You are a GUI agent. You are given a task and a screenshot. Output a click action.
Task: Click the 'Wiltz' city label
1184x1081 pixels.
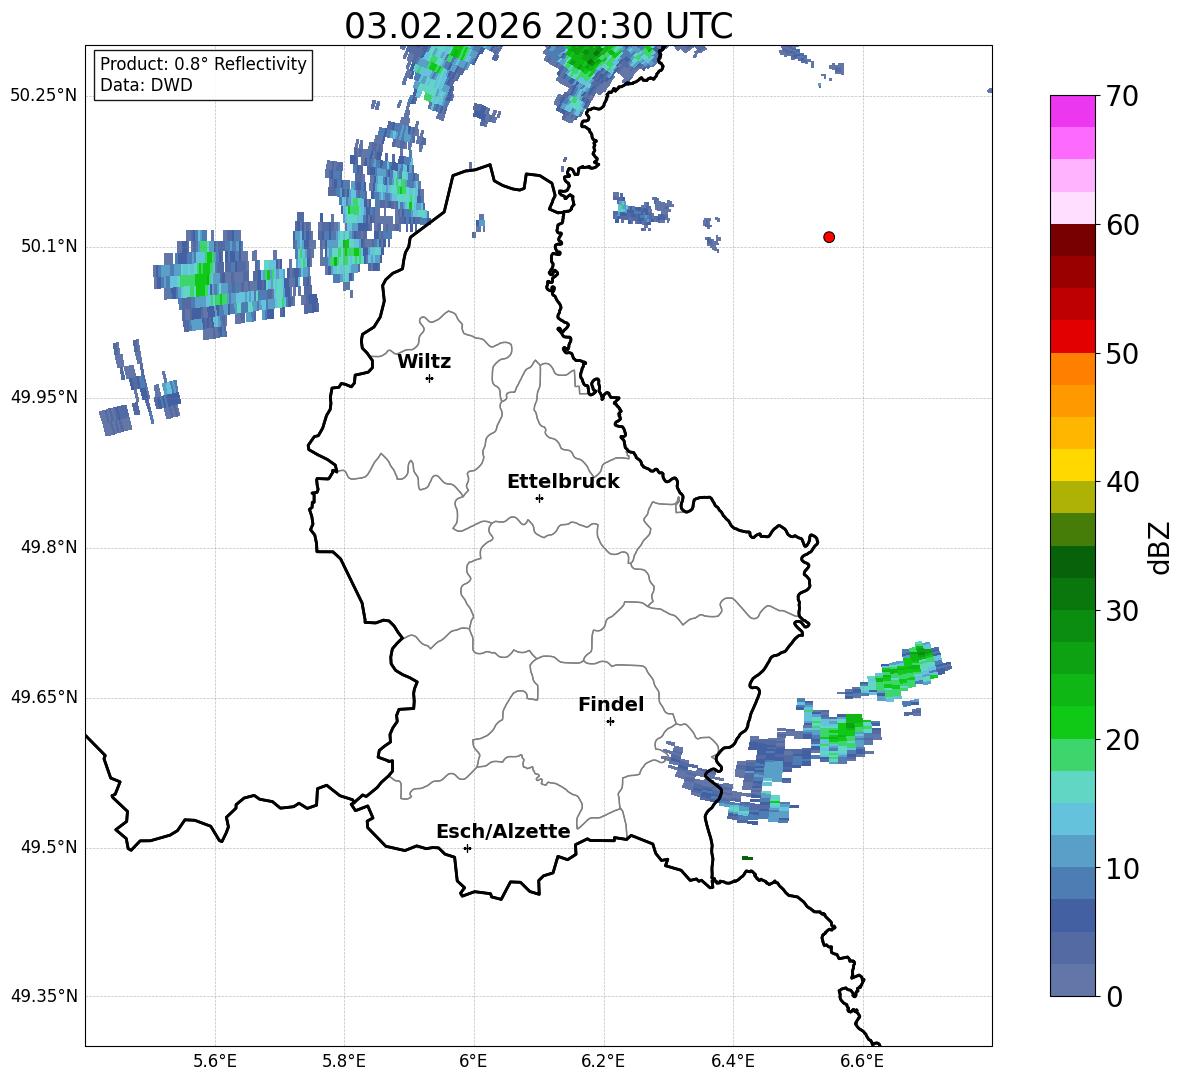(x=424, y=362)
